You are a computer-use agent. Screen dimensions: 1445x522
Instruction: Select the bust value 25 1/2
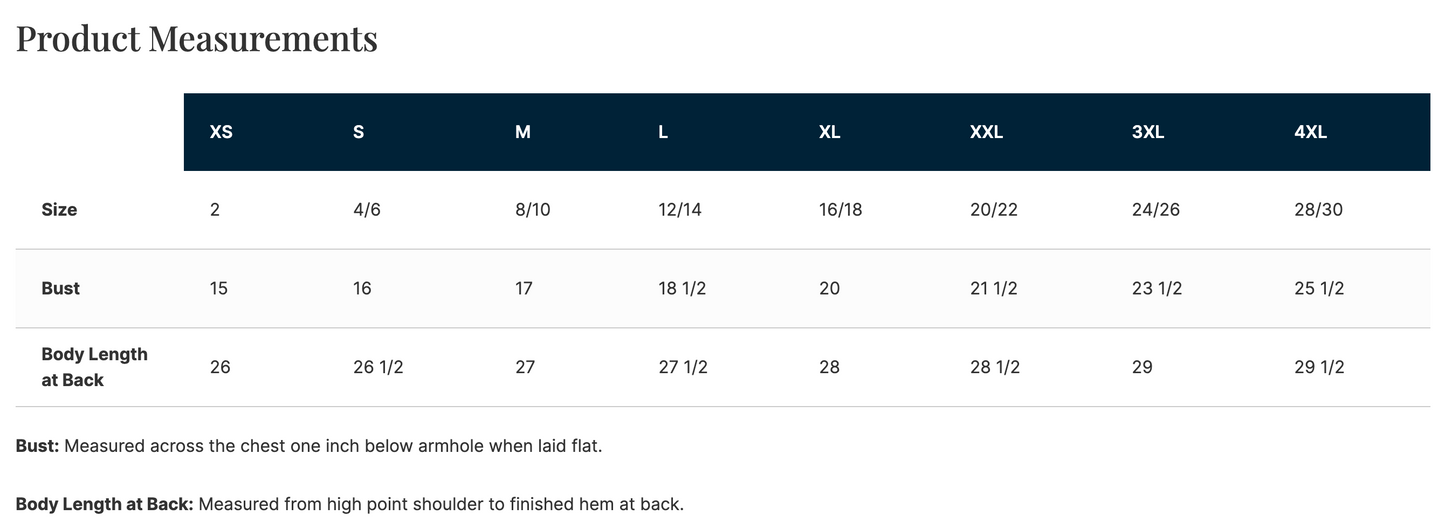coord(1319,288)
